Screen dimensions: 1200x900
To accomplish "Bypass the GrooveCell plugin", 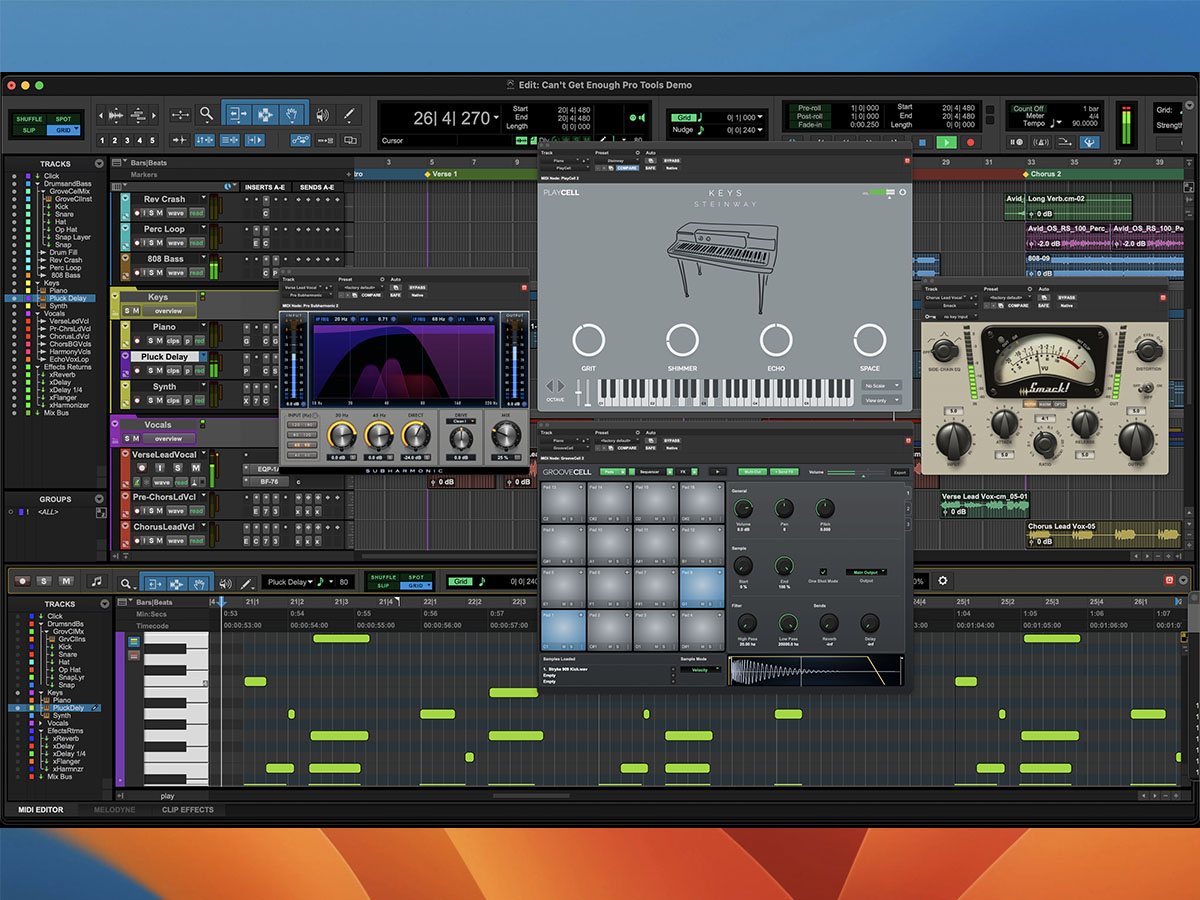I will coord(672,440).
